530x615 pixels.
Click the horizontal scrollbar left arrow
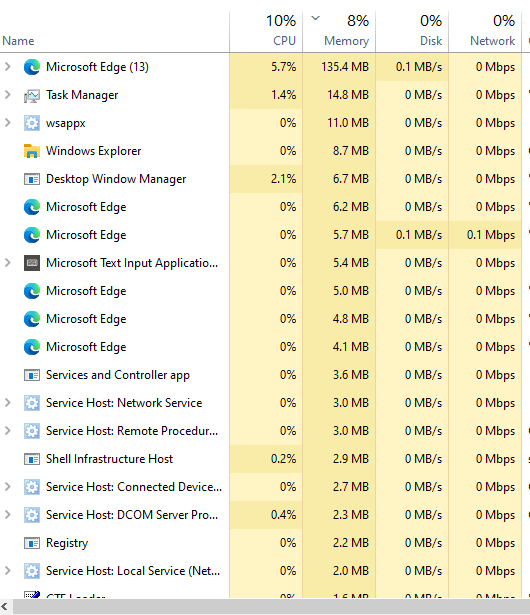[x=5, y=607]
